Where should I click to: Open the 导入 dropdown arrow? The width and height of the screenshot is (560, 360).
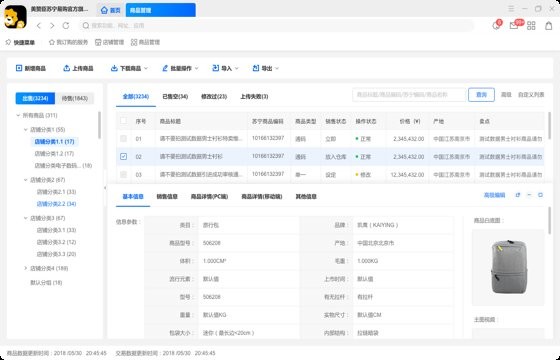coord(236,68)
